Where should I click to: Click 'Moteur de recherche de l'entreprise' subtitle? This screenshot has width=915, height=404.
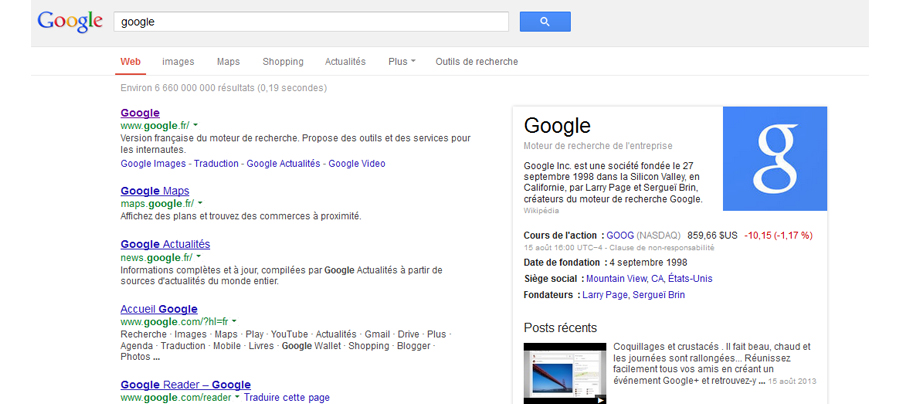point(598,145)
